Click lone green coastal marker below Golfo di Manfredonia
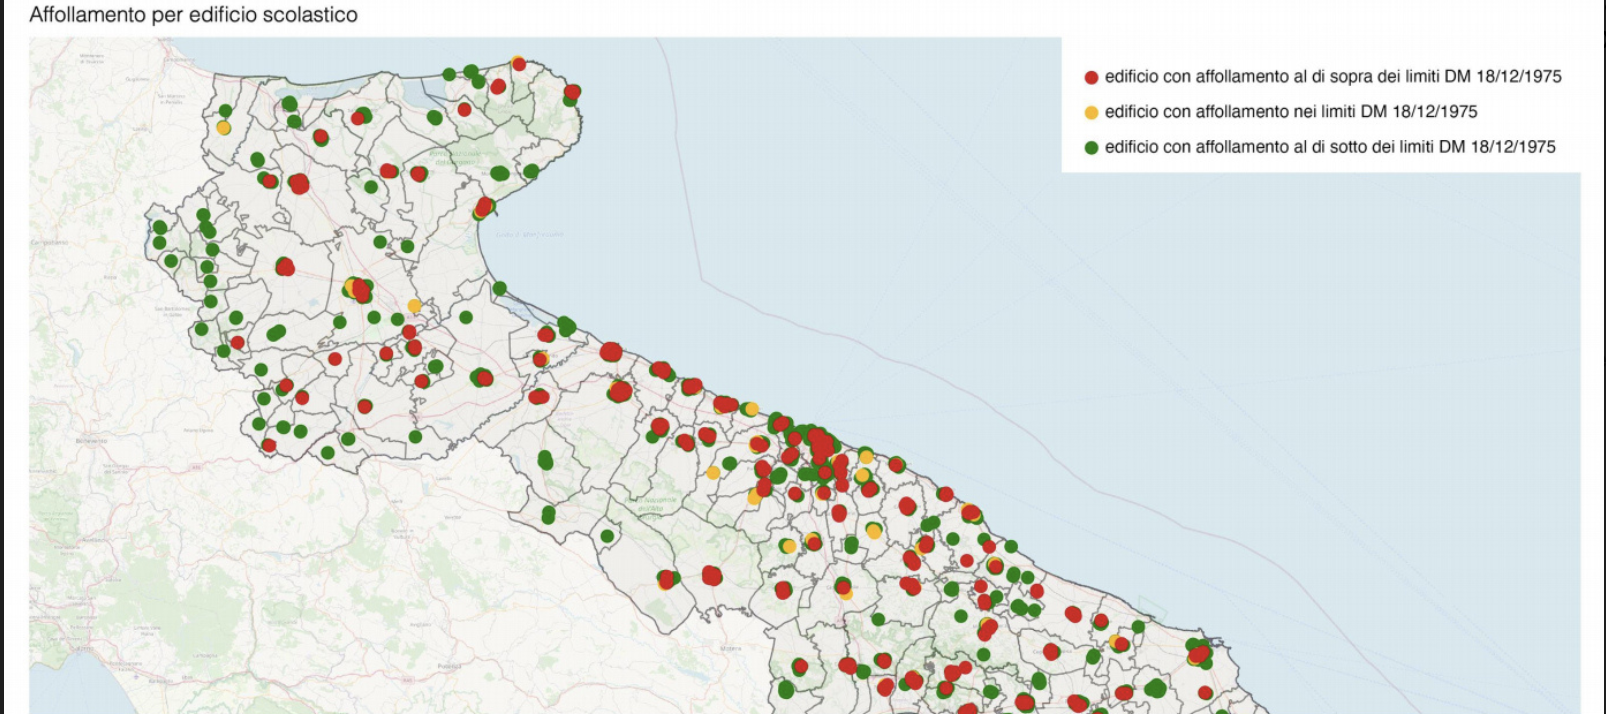This screenshot has height=714, width=1606. tap(499, 288)
